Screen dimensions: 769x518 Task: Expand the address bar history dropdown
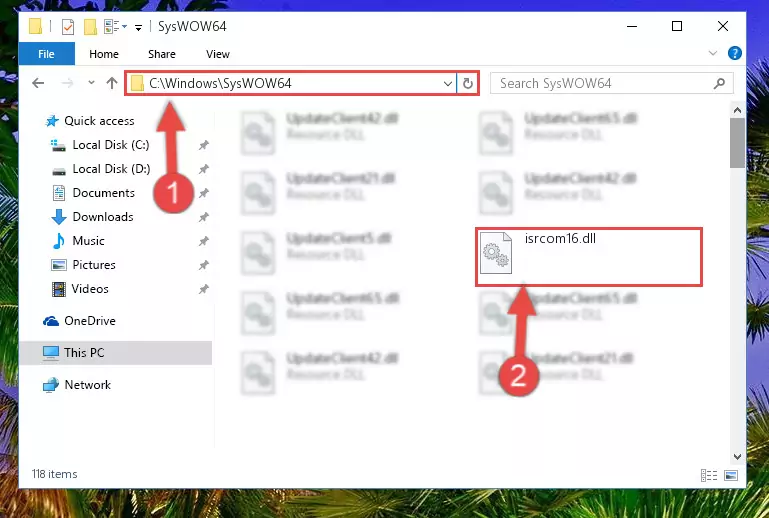pos(448,84)
